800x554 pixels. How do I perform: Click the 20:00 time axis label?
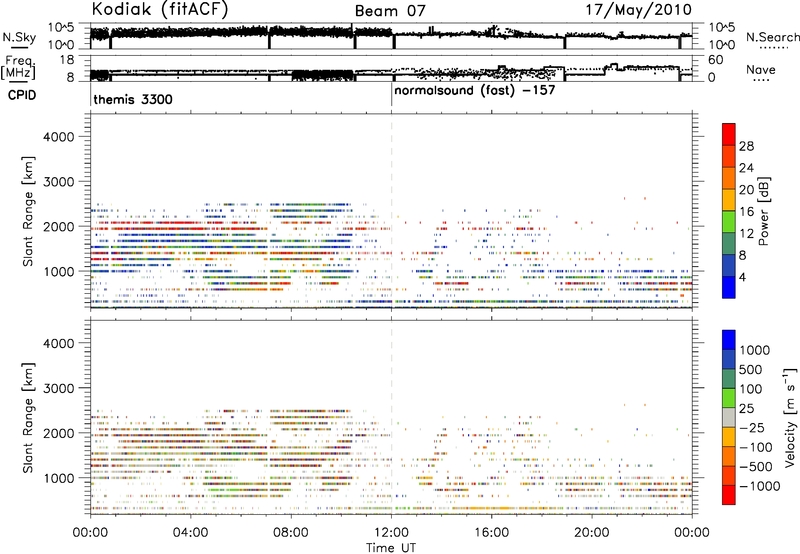[592, 533]
